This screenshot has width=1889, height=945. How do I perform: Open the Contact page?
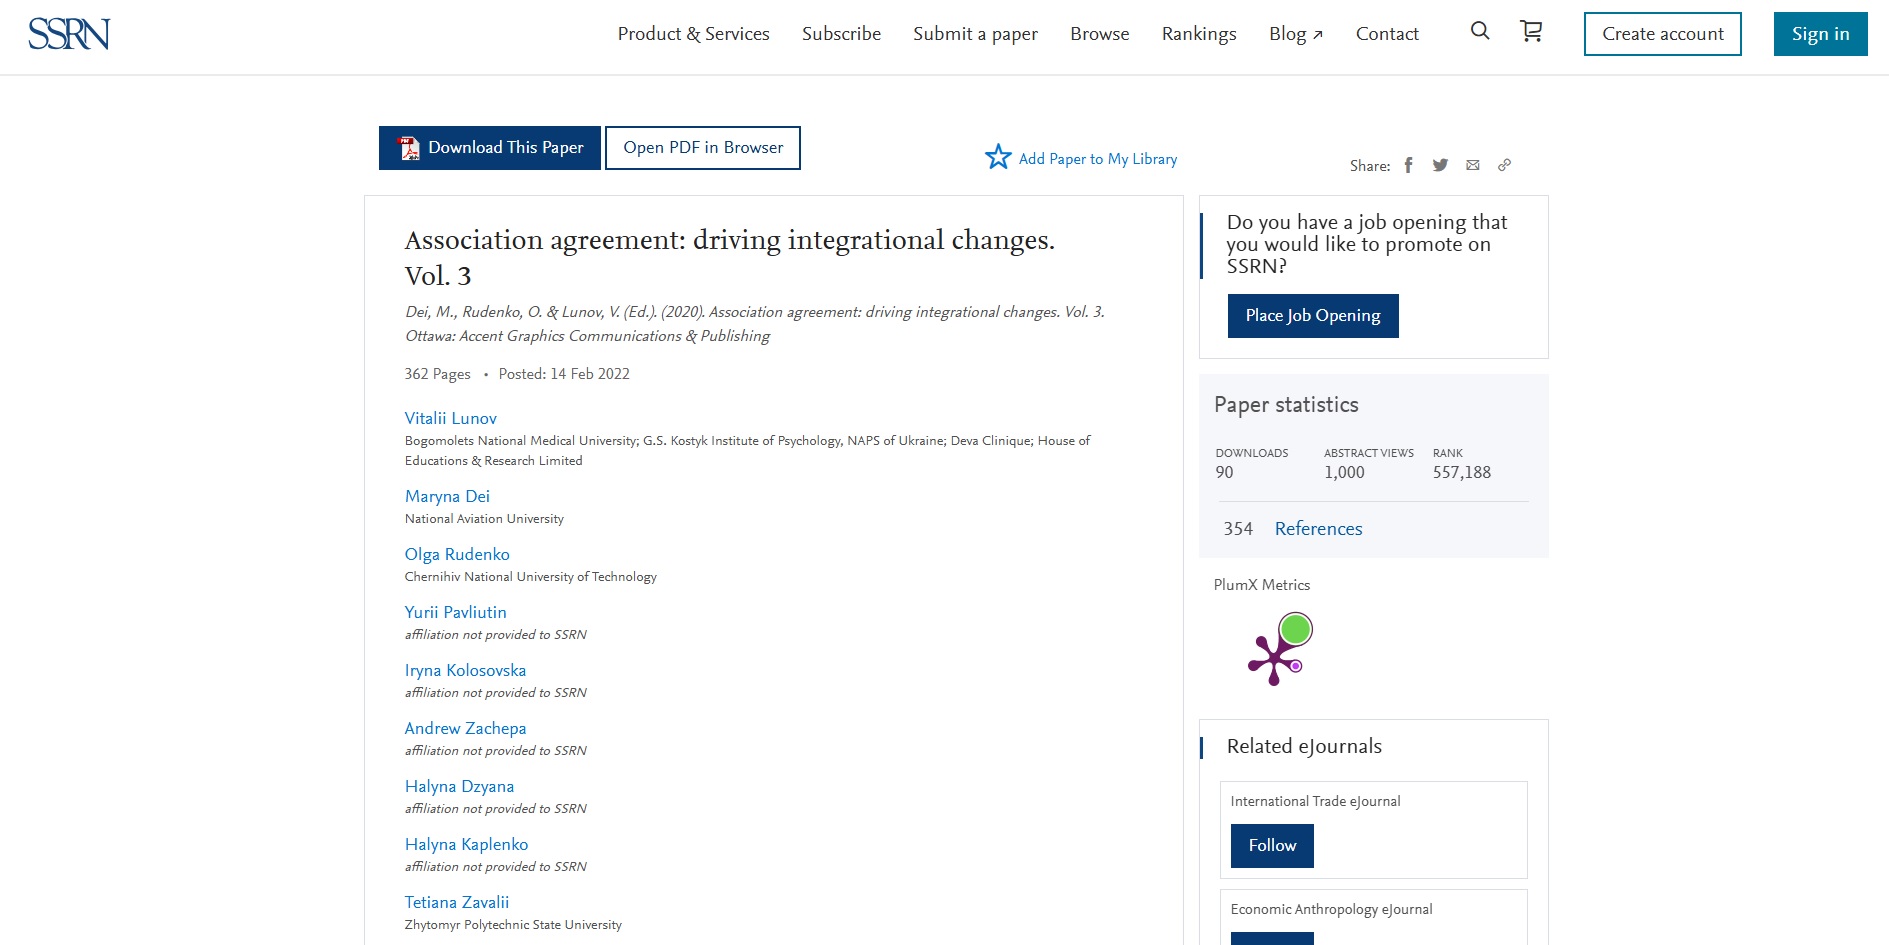1387,34
